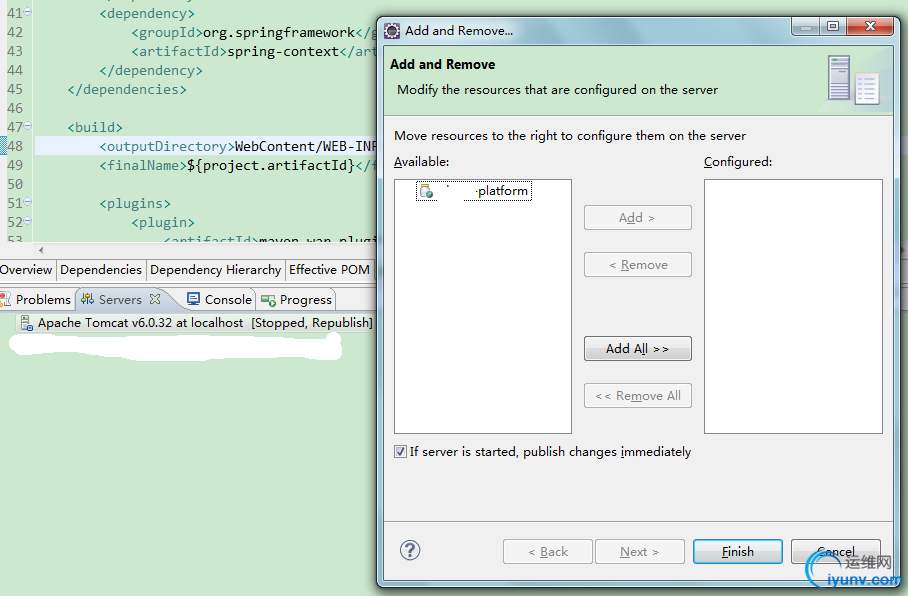
Task: Minimize the Add and Remove dialog
Action: pyautogui.click(x=806, y=26)
